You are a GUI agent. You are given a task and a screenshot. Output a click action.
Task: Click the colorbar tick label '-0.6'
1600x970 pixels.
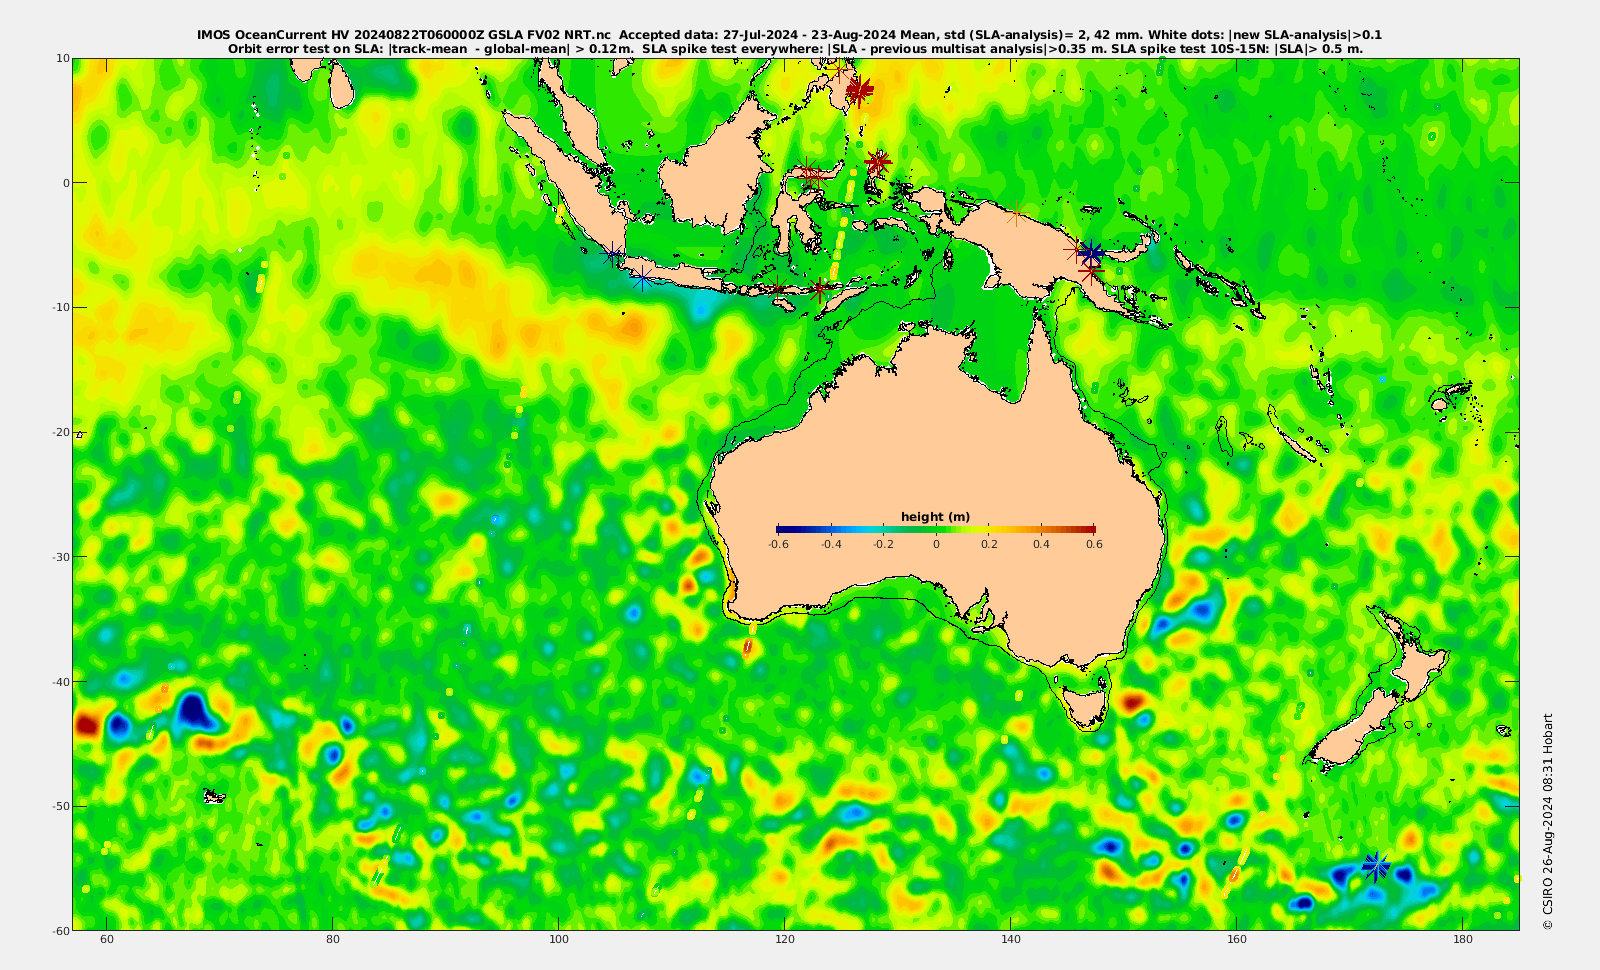778,544
